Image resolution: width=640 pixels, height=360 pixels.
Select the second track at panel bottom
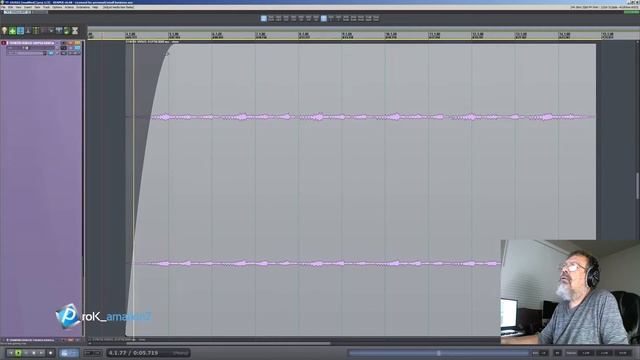tap(31, 340)
